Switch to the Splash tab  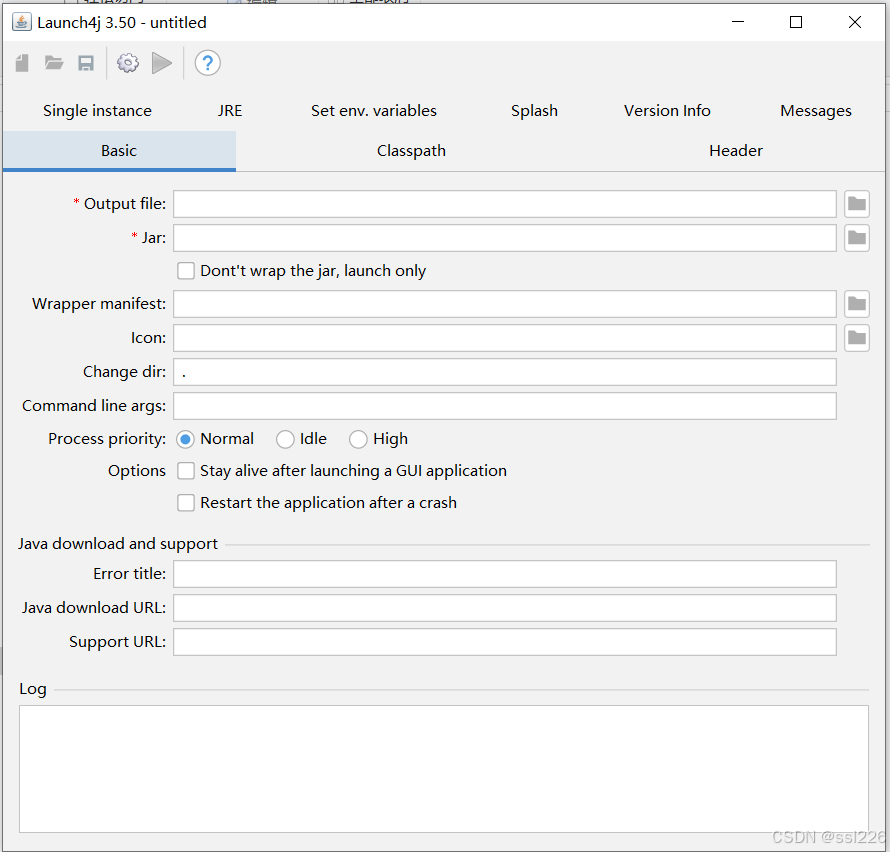coord(534,111)
